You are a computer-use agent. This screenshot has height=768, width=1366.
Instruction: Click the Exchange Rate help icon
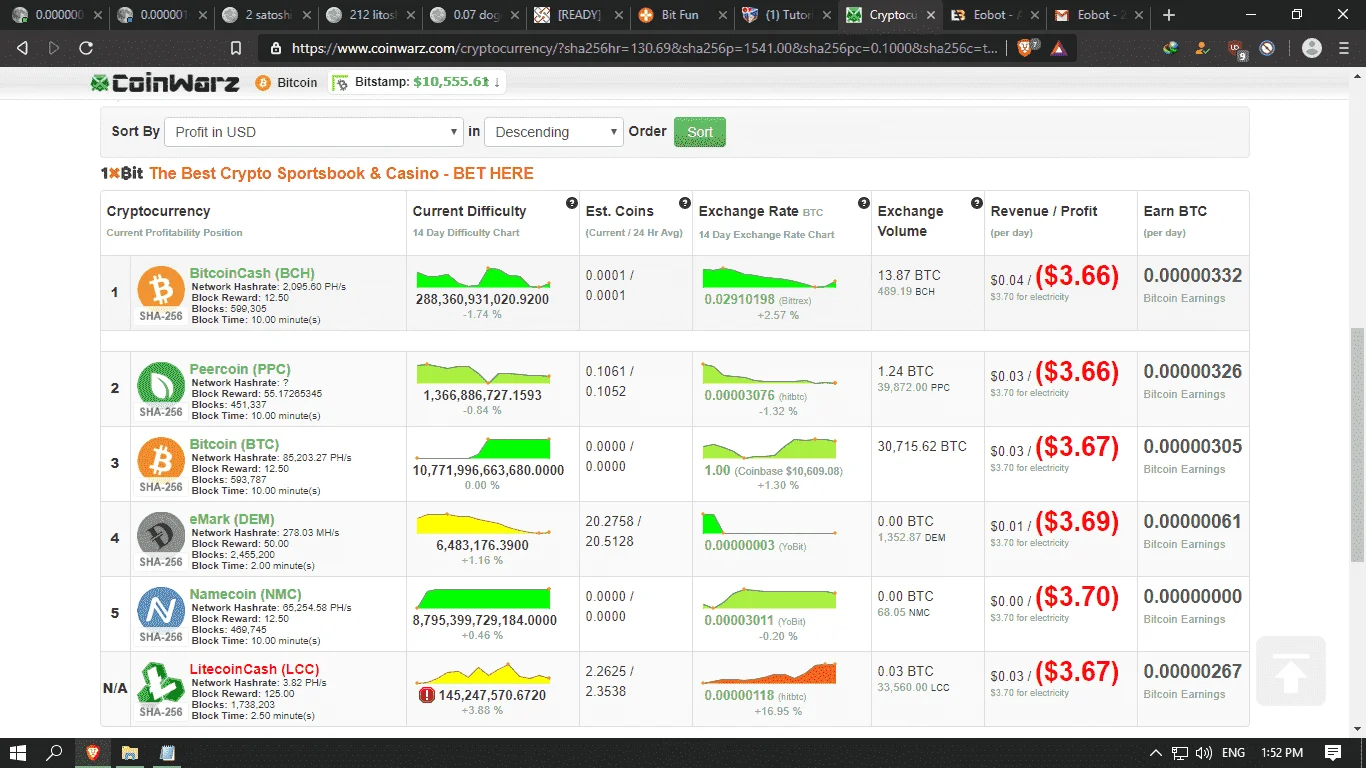click(864, 203)
